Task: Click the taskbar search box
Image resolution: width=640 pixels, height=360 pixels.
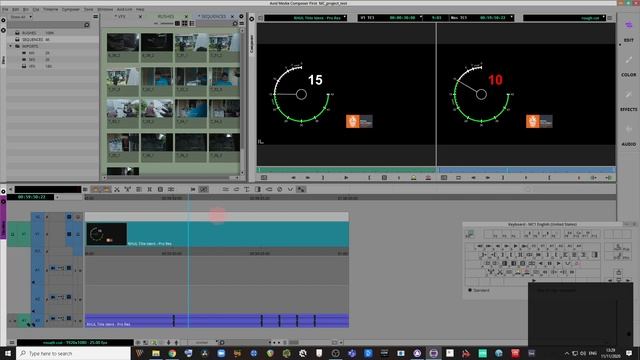Action: [73, 353]
